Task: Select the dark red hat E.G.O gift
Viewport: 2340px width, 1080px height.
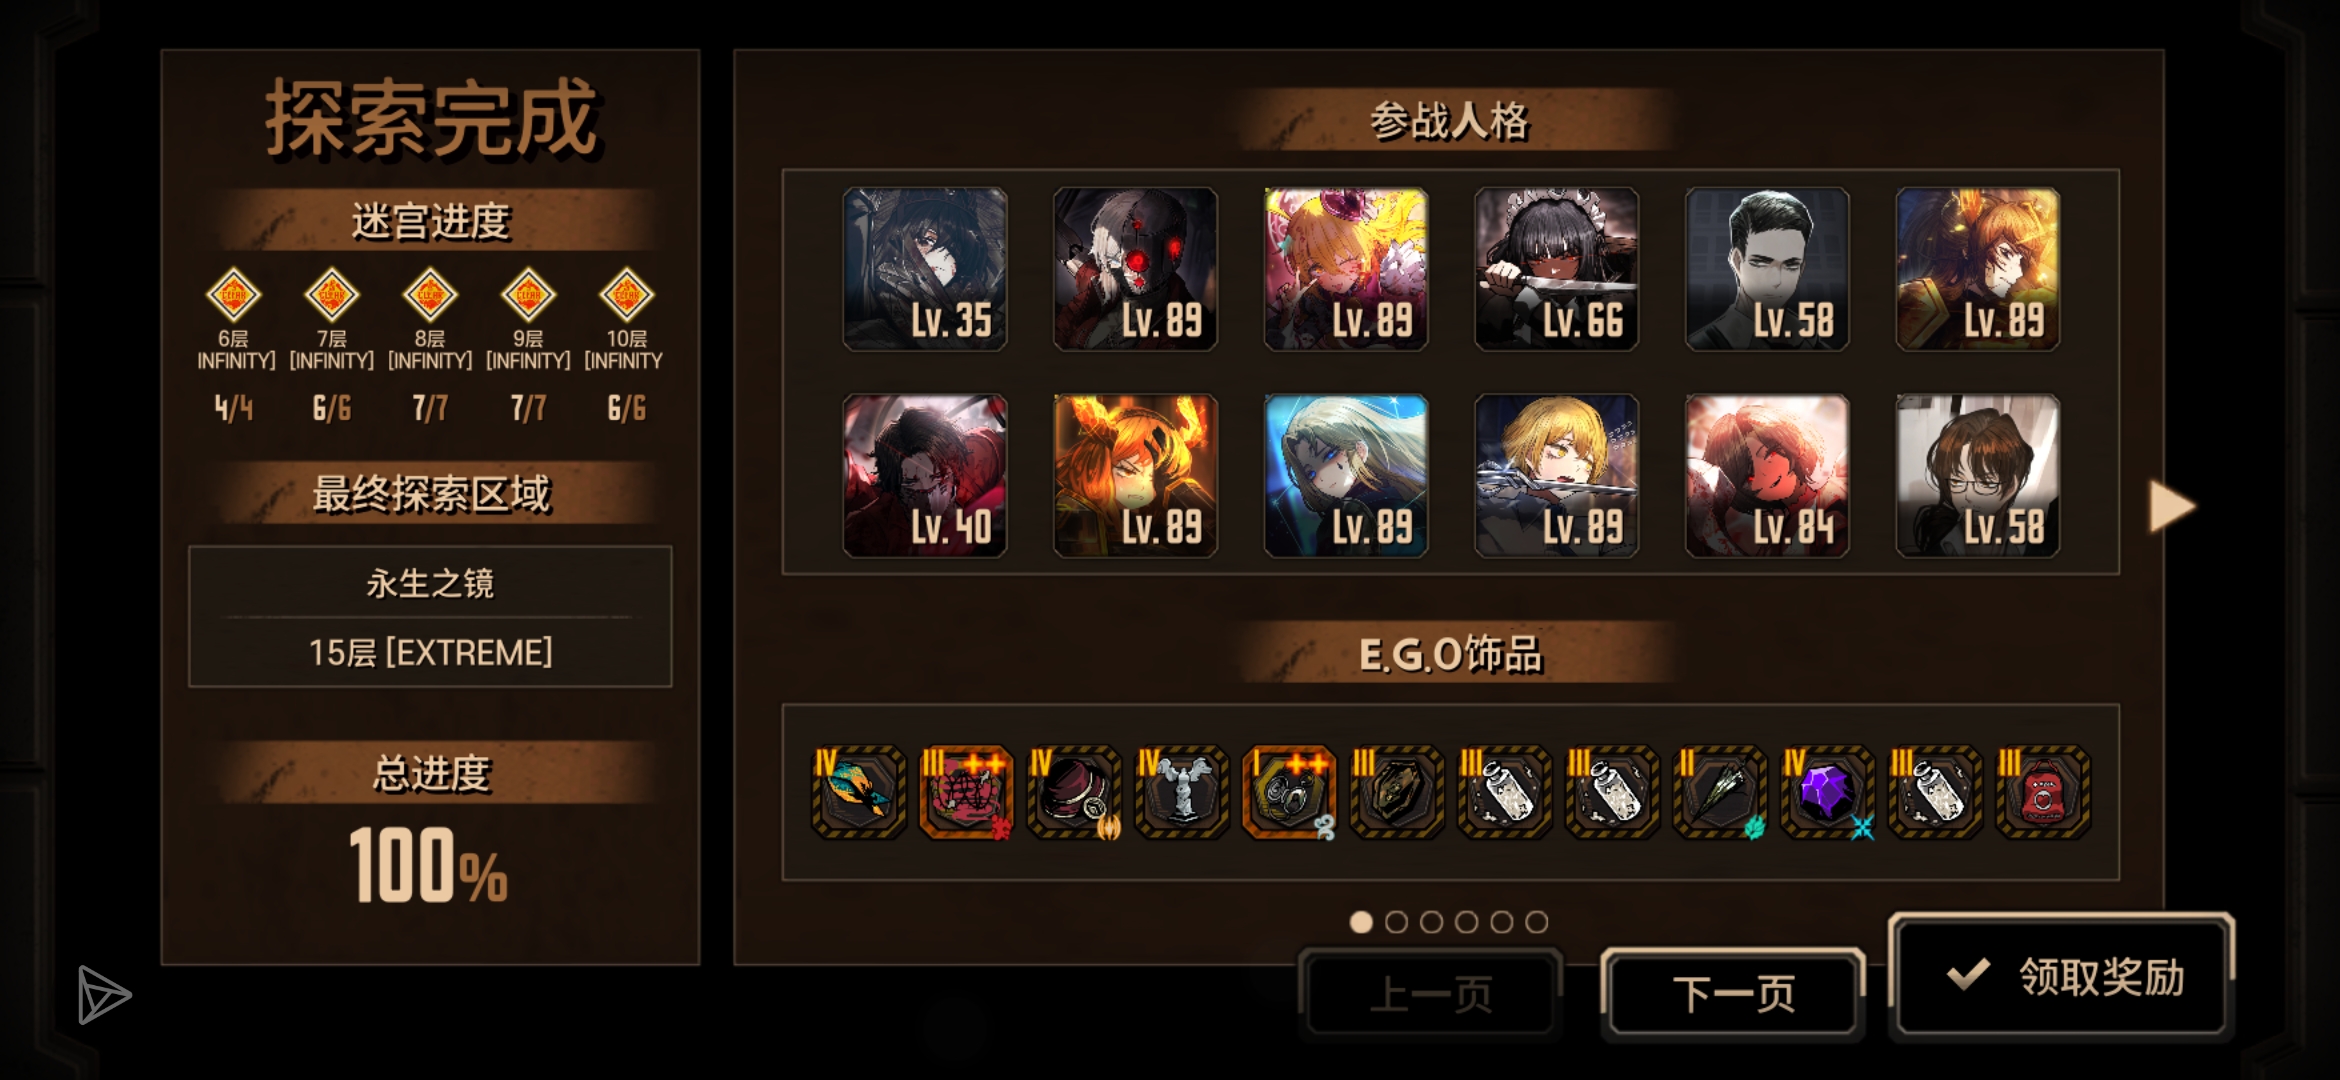Action: pyautogui.click(x=1073, y=792)
